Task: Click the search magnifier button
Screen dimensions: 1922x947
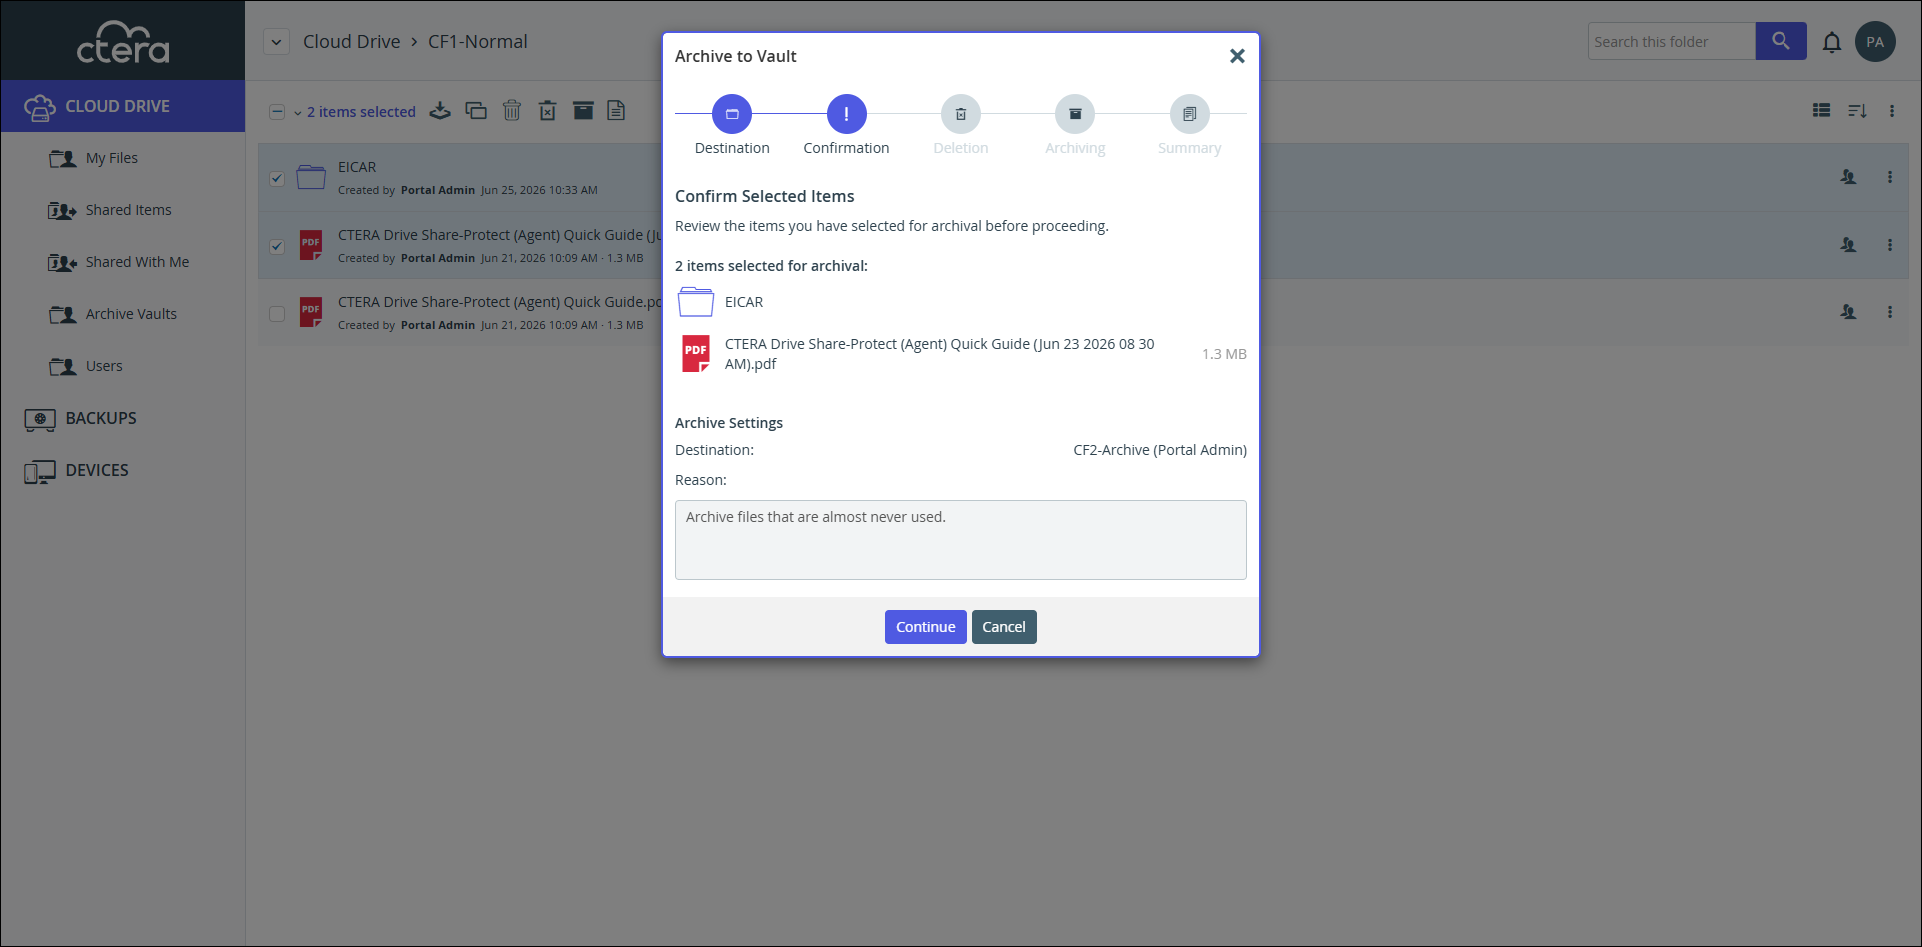Action: point(1781,41)
